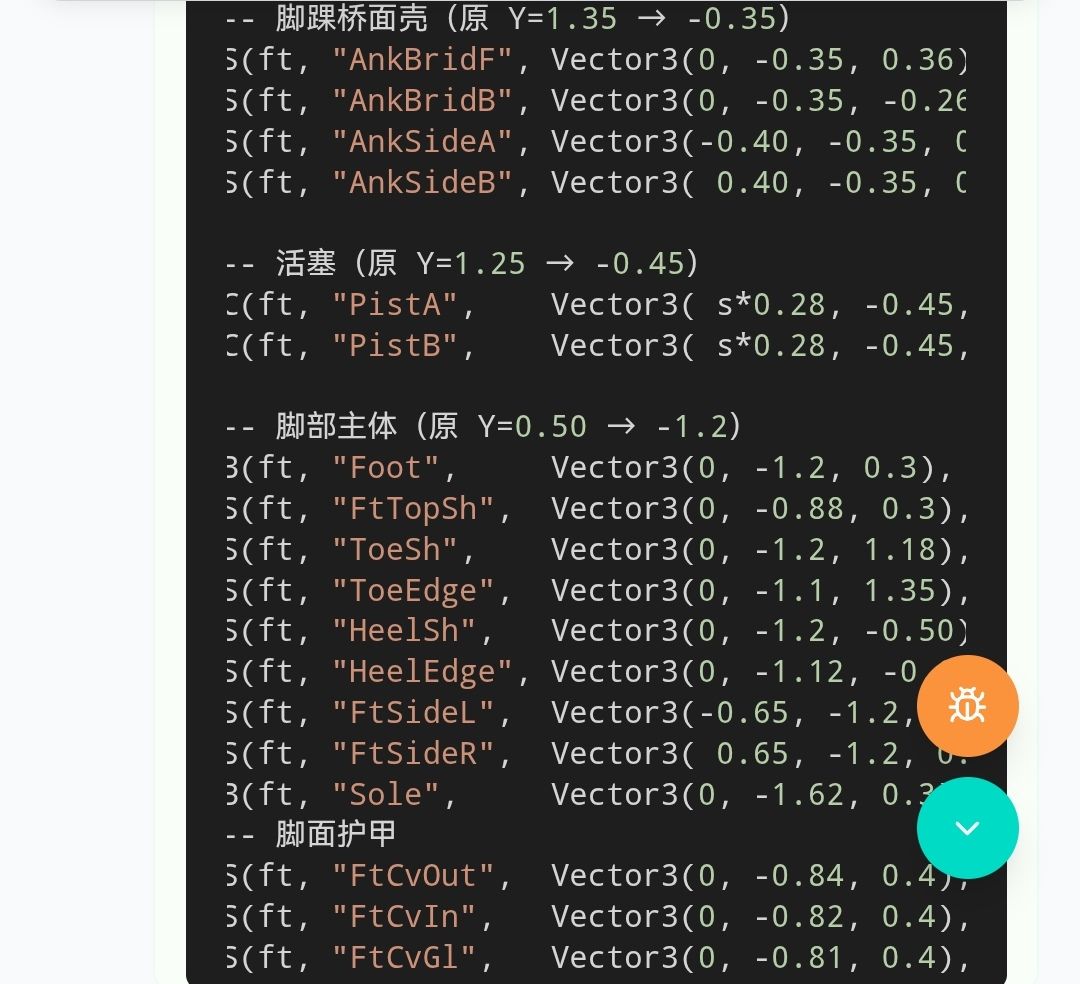The image size is (1080, 984).
Task: Click the "PistA" string in code
Action: click(x=395, y=305)
